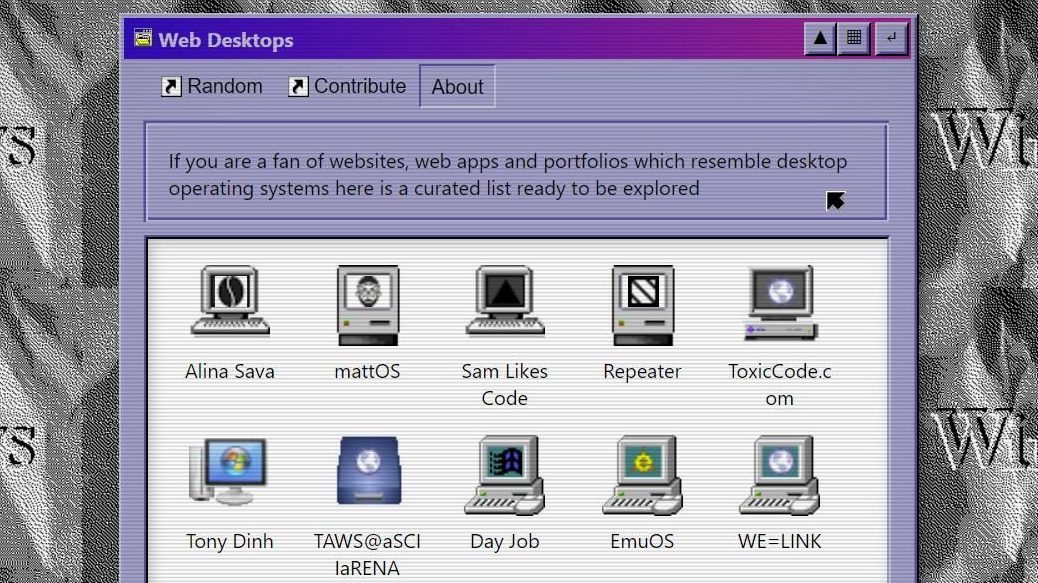The height and width of the screenshot is (583, 1038).
Task: Click the Random shortcut link
Action: pos(224,87)
